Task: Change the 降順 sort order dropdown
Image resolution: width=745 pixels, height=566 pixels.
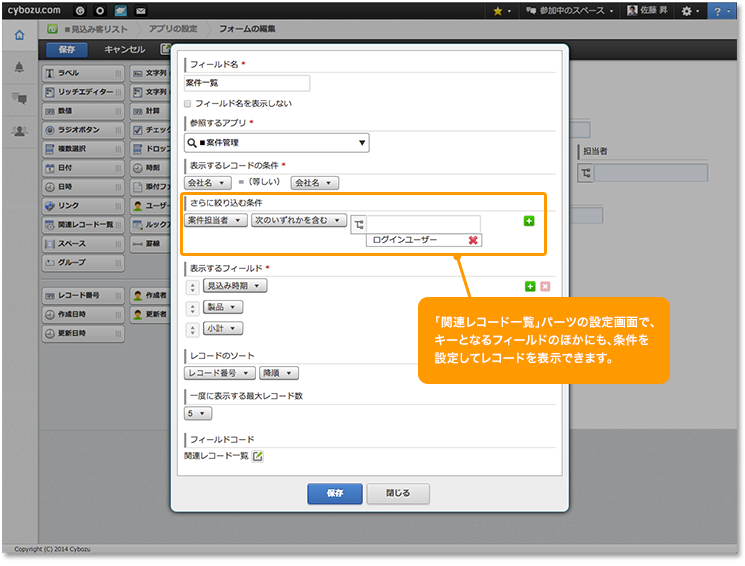Action: click(279, 373)
